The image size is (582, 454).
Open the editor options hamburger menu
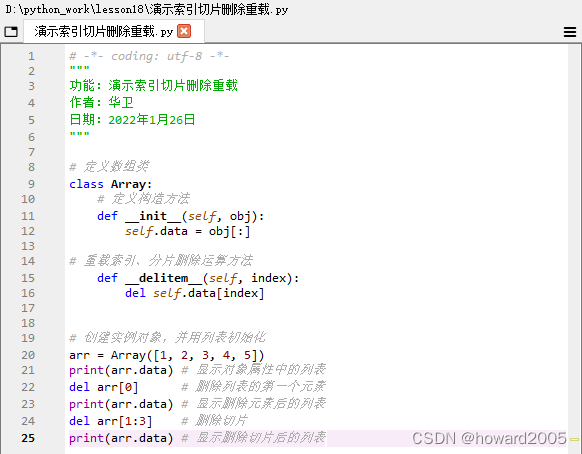pyautogui.click(x=570, y=32)
